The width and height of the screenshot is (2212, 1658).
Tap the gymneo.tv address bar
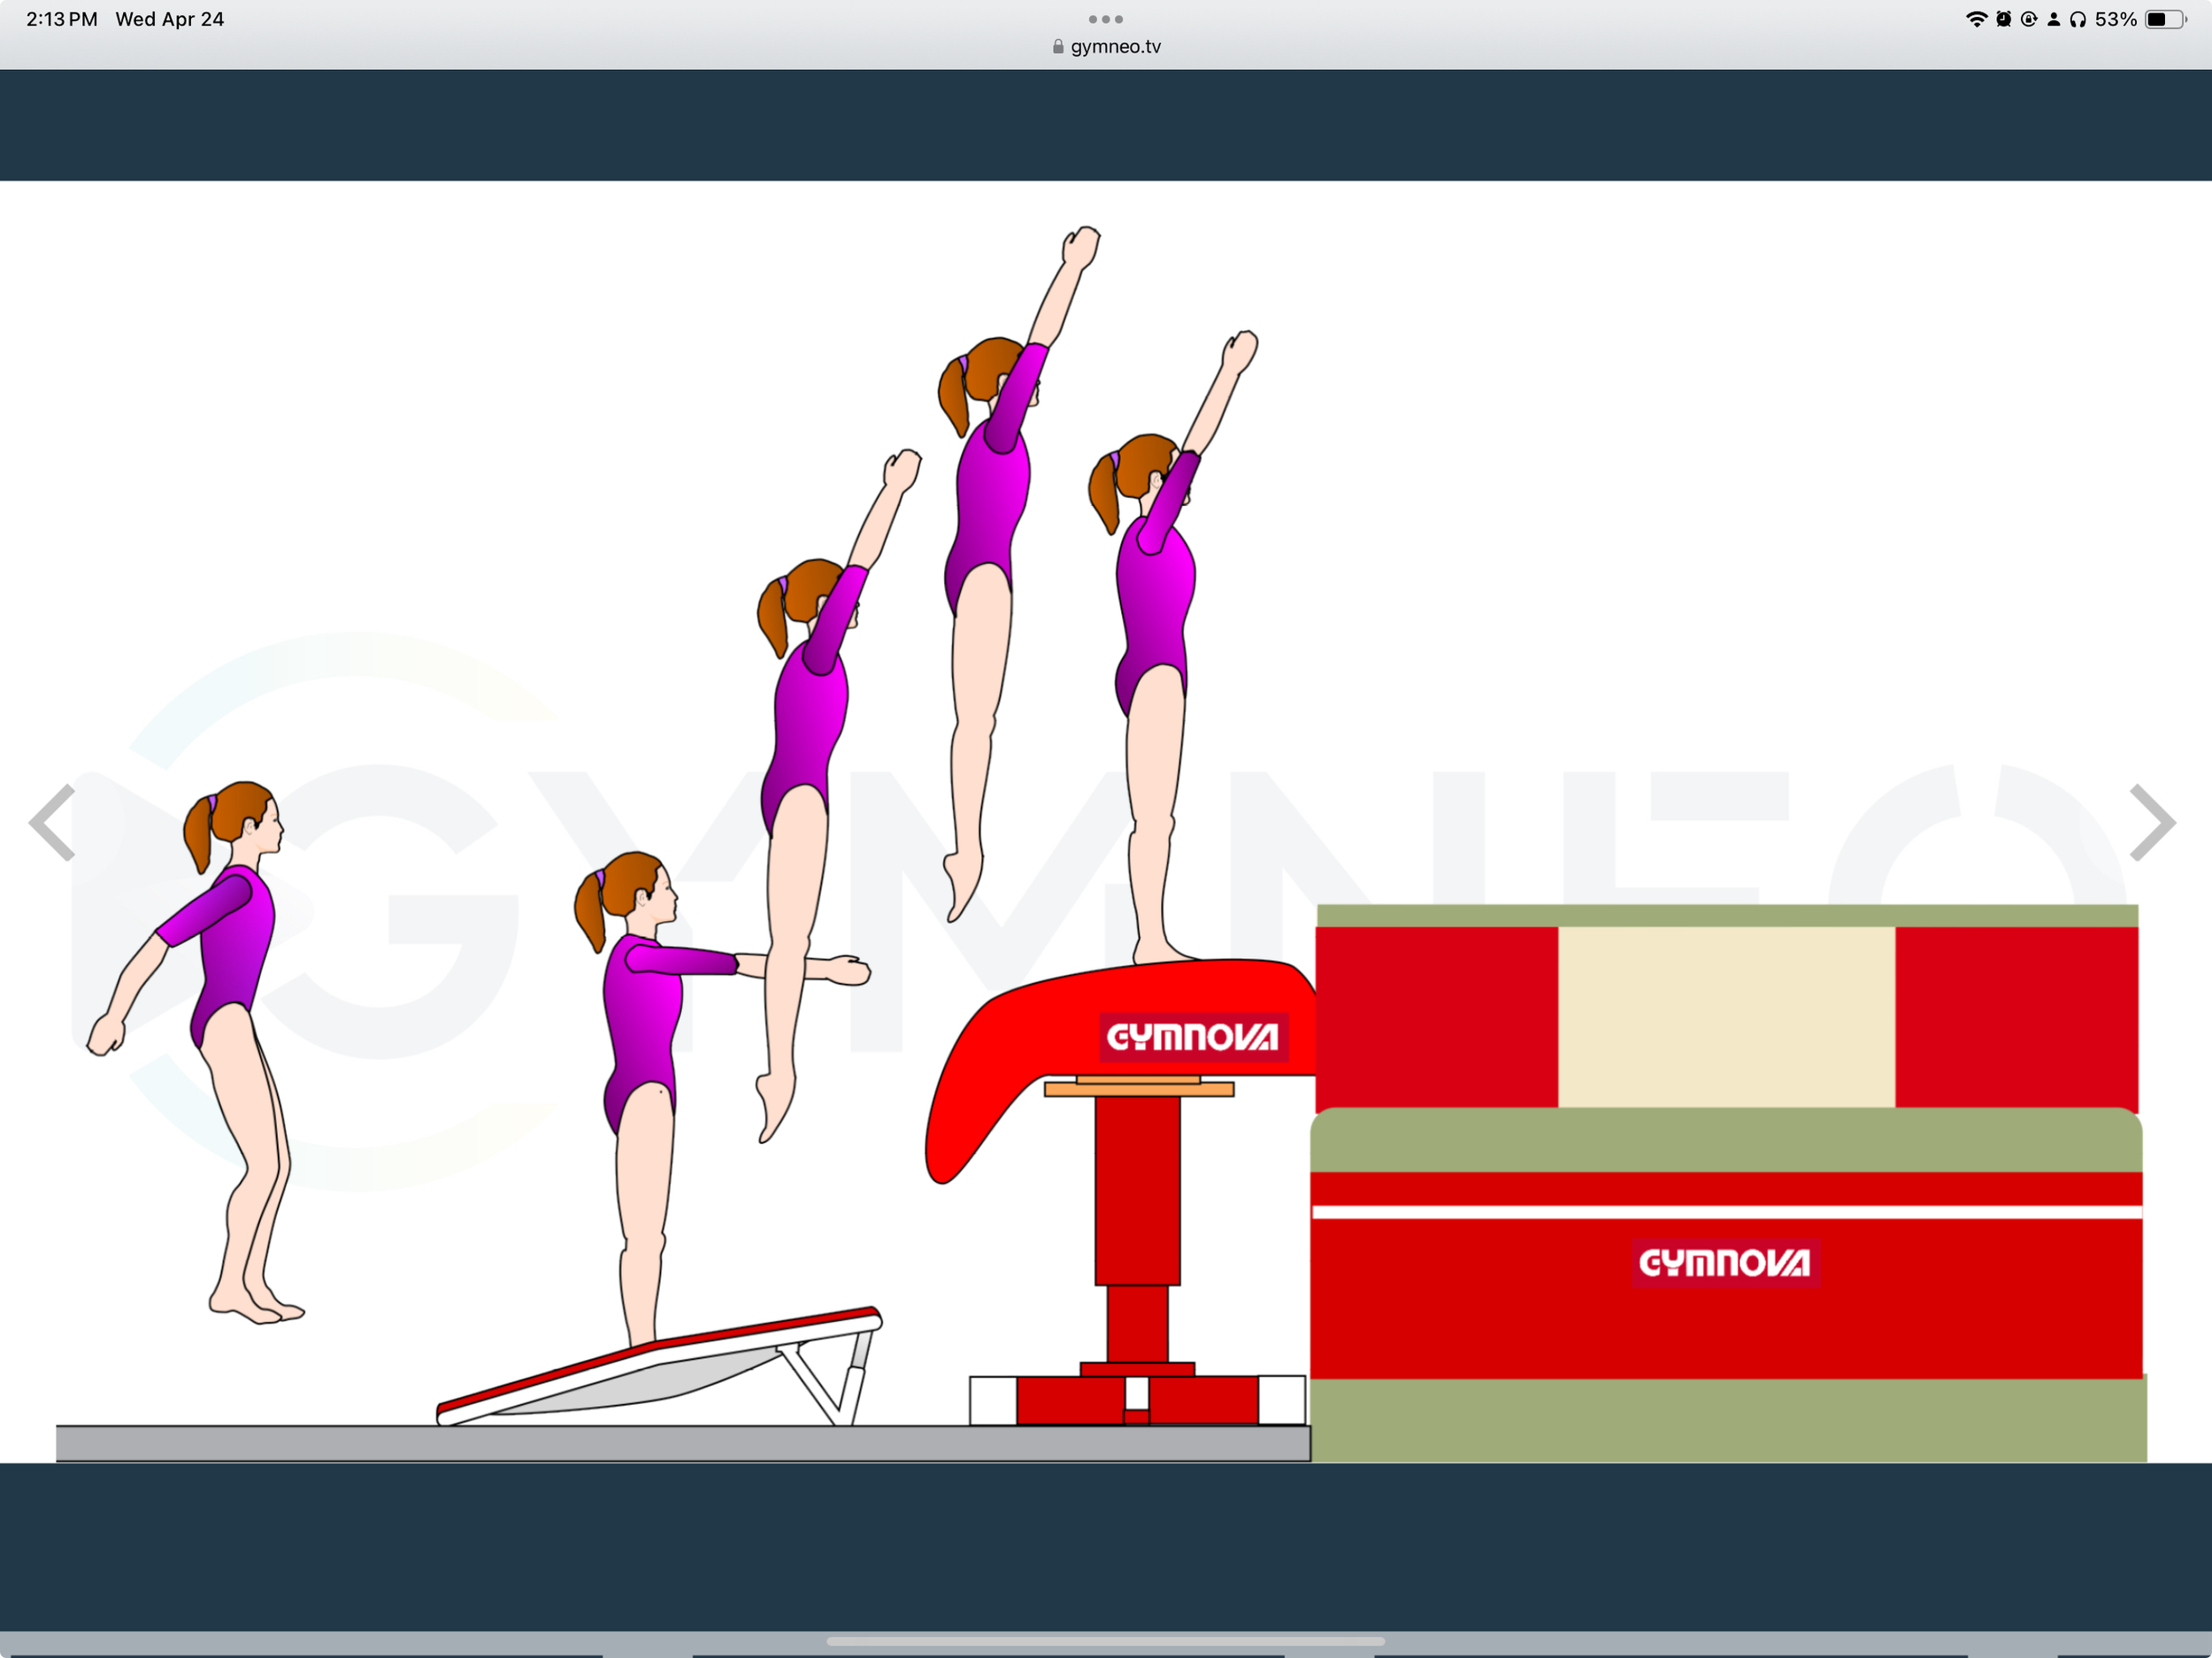click(x=1114, y=45)
